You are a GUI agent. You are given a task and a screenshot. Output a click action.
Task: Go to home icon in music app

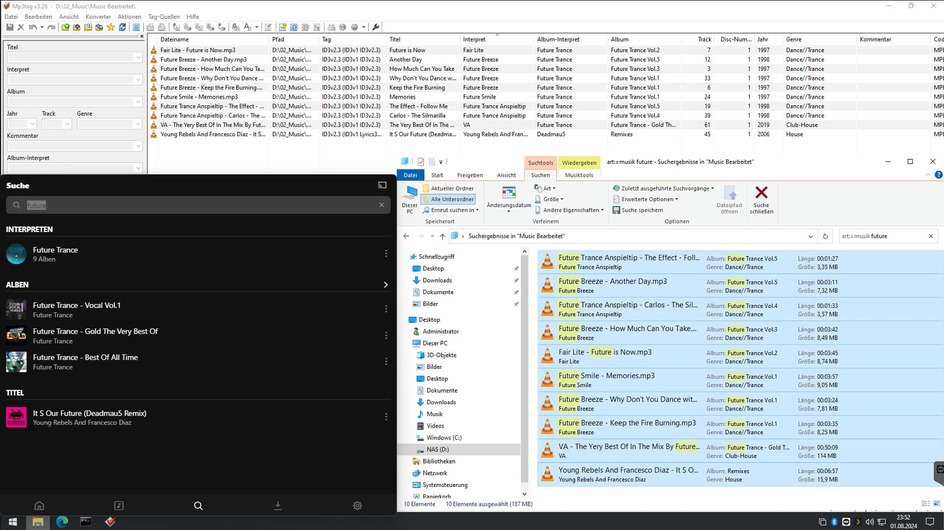(39, 506)
